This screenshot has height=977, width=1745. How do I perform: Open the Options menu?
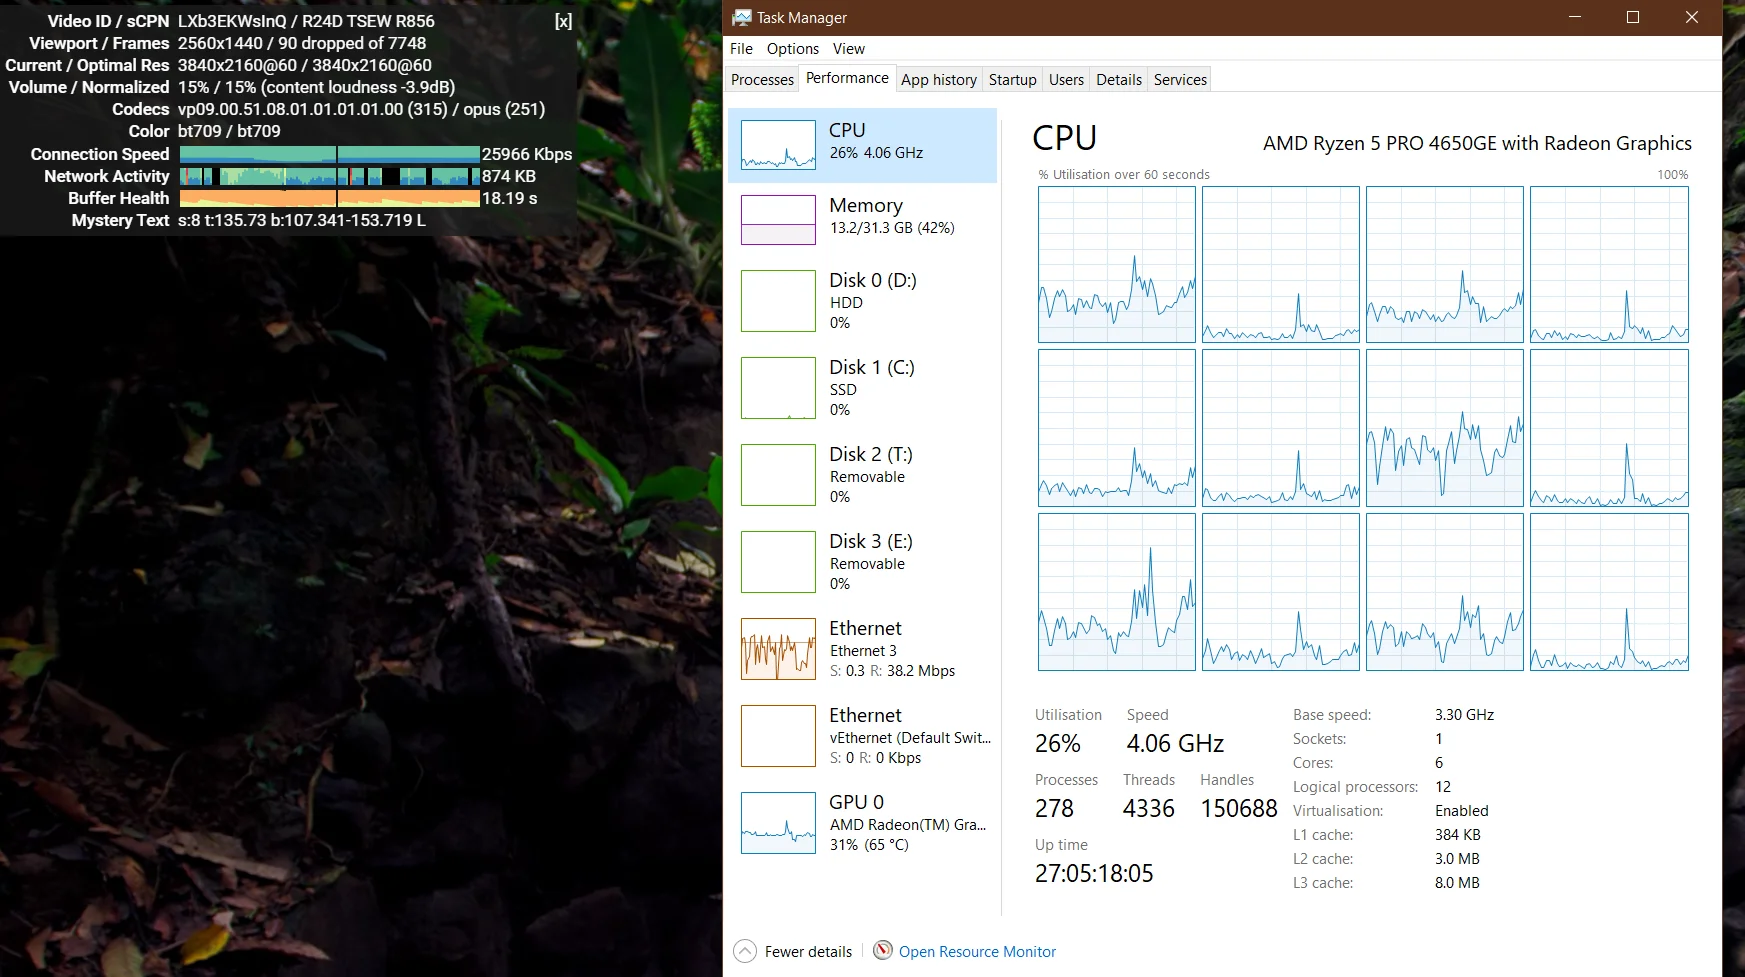coord(793,49)
